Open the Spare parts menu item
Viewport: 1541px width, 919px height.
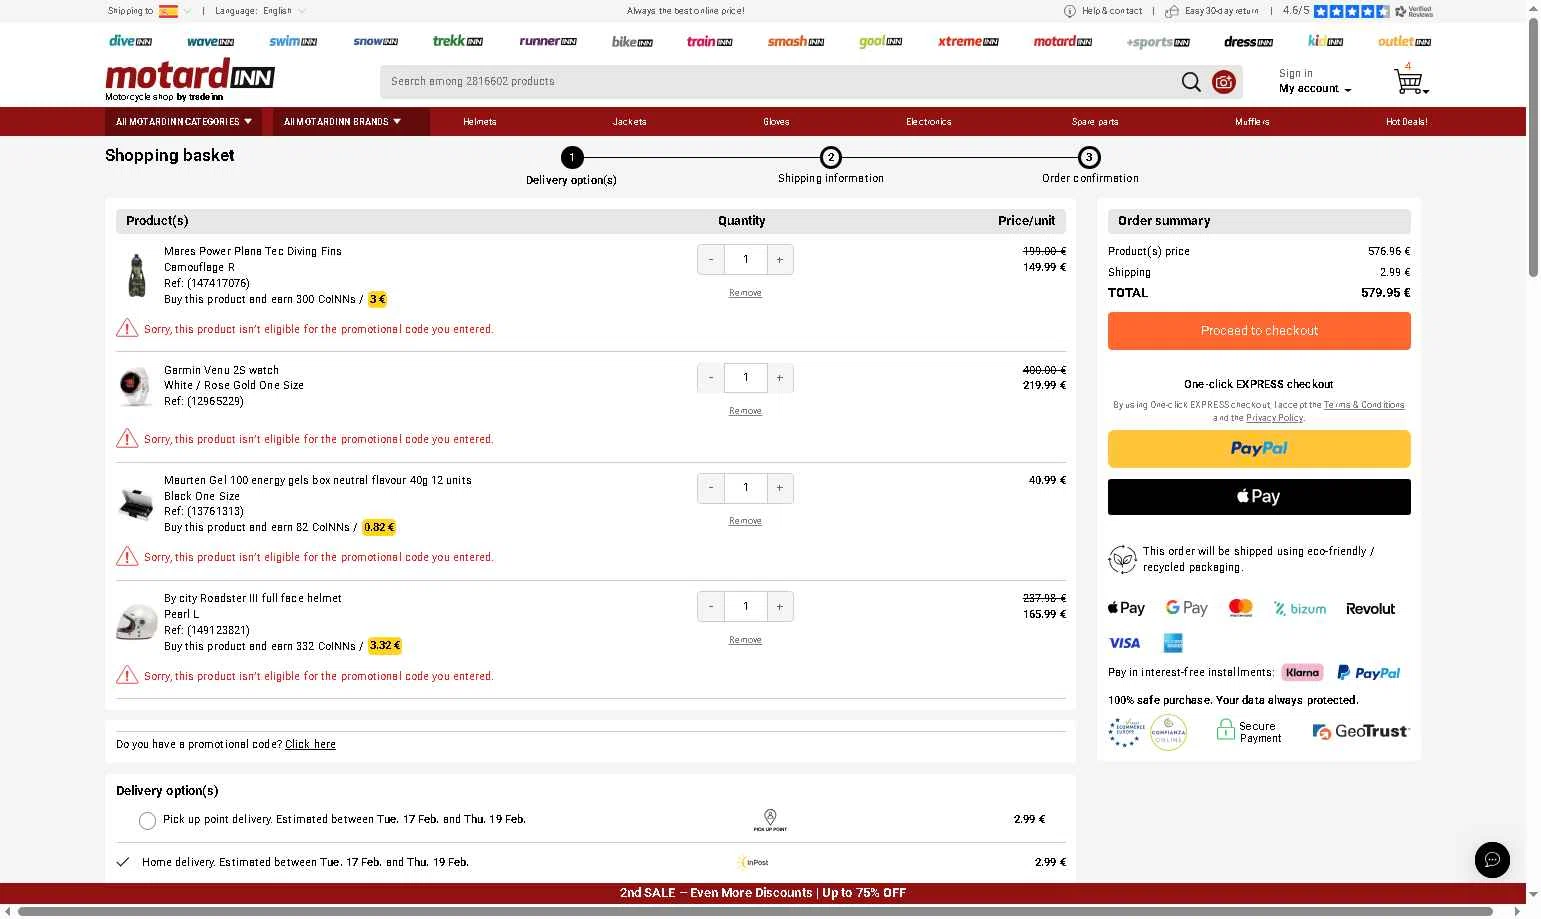1095,122
